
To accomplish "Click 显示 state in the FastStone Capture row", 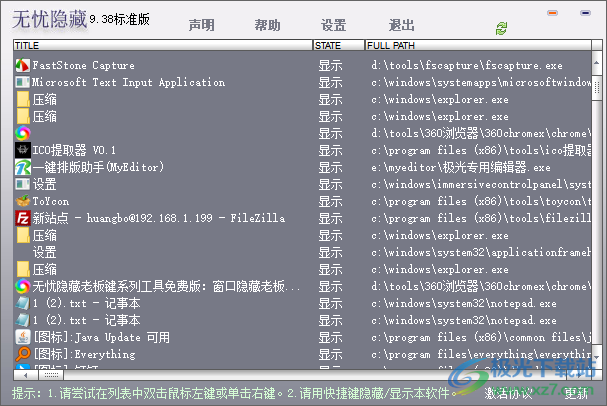I will pyautogui.click(x=330, y=65).
